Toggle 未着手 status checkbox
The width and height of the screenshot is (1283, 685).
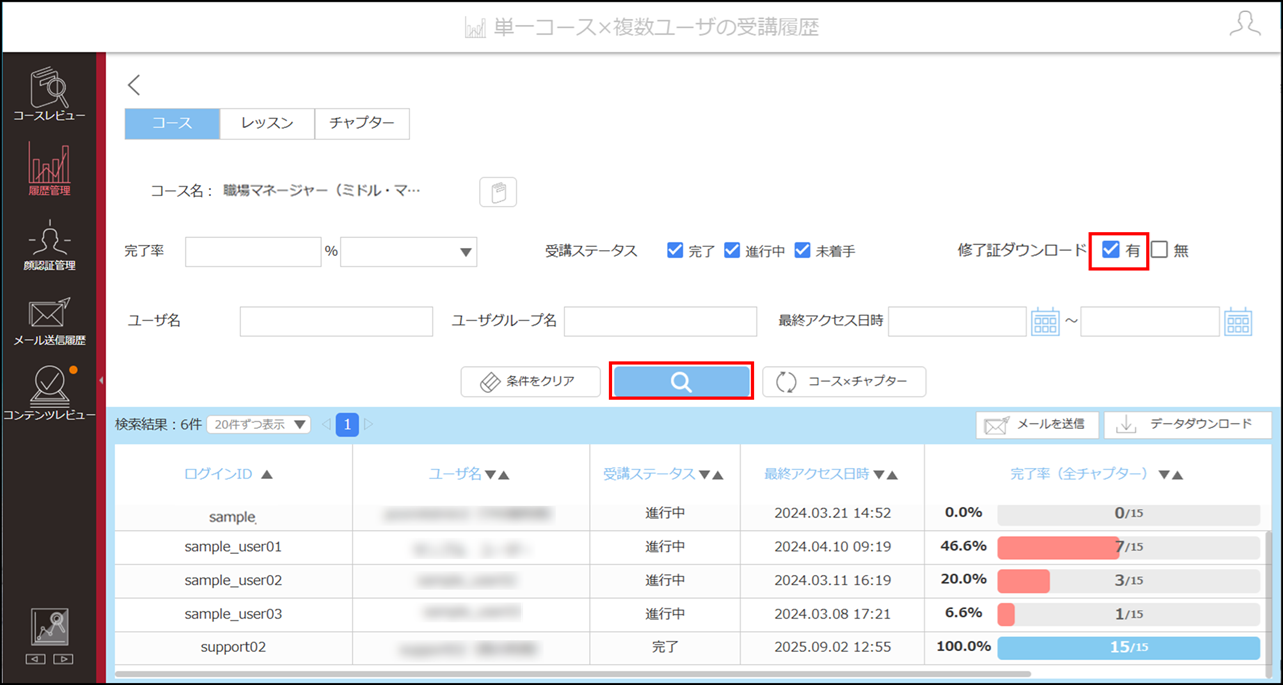point(802,250)
